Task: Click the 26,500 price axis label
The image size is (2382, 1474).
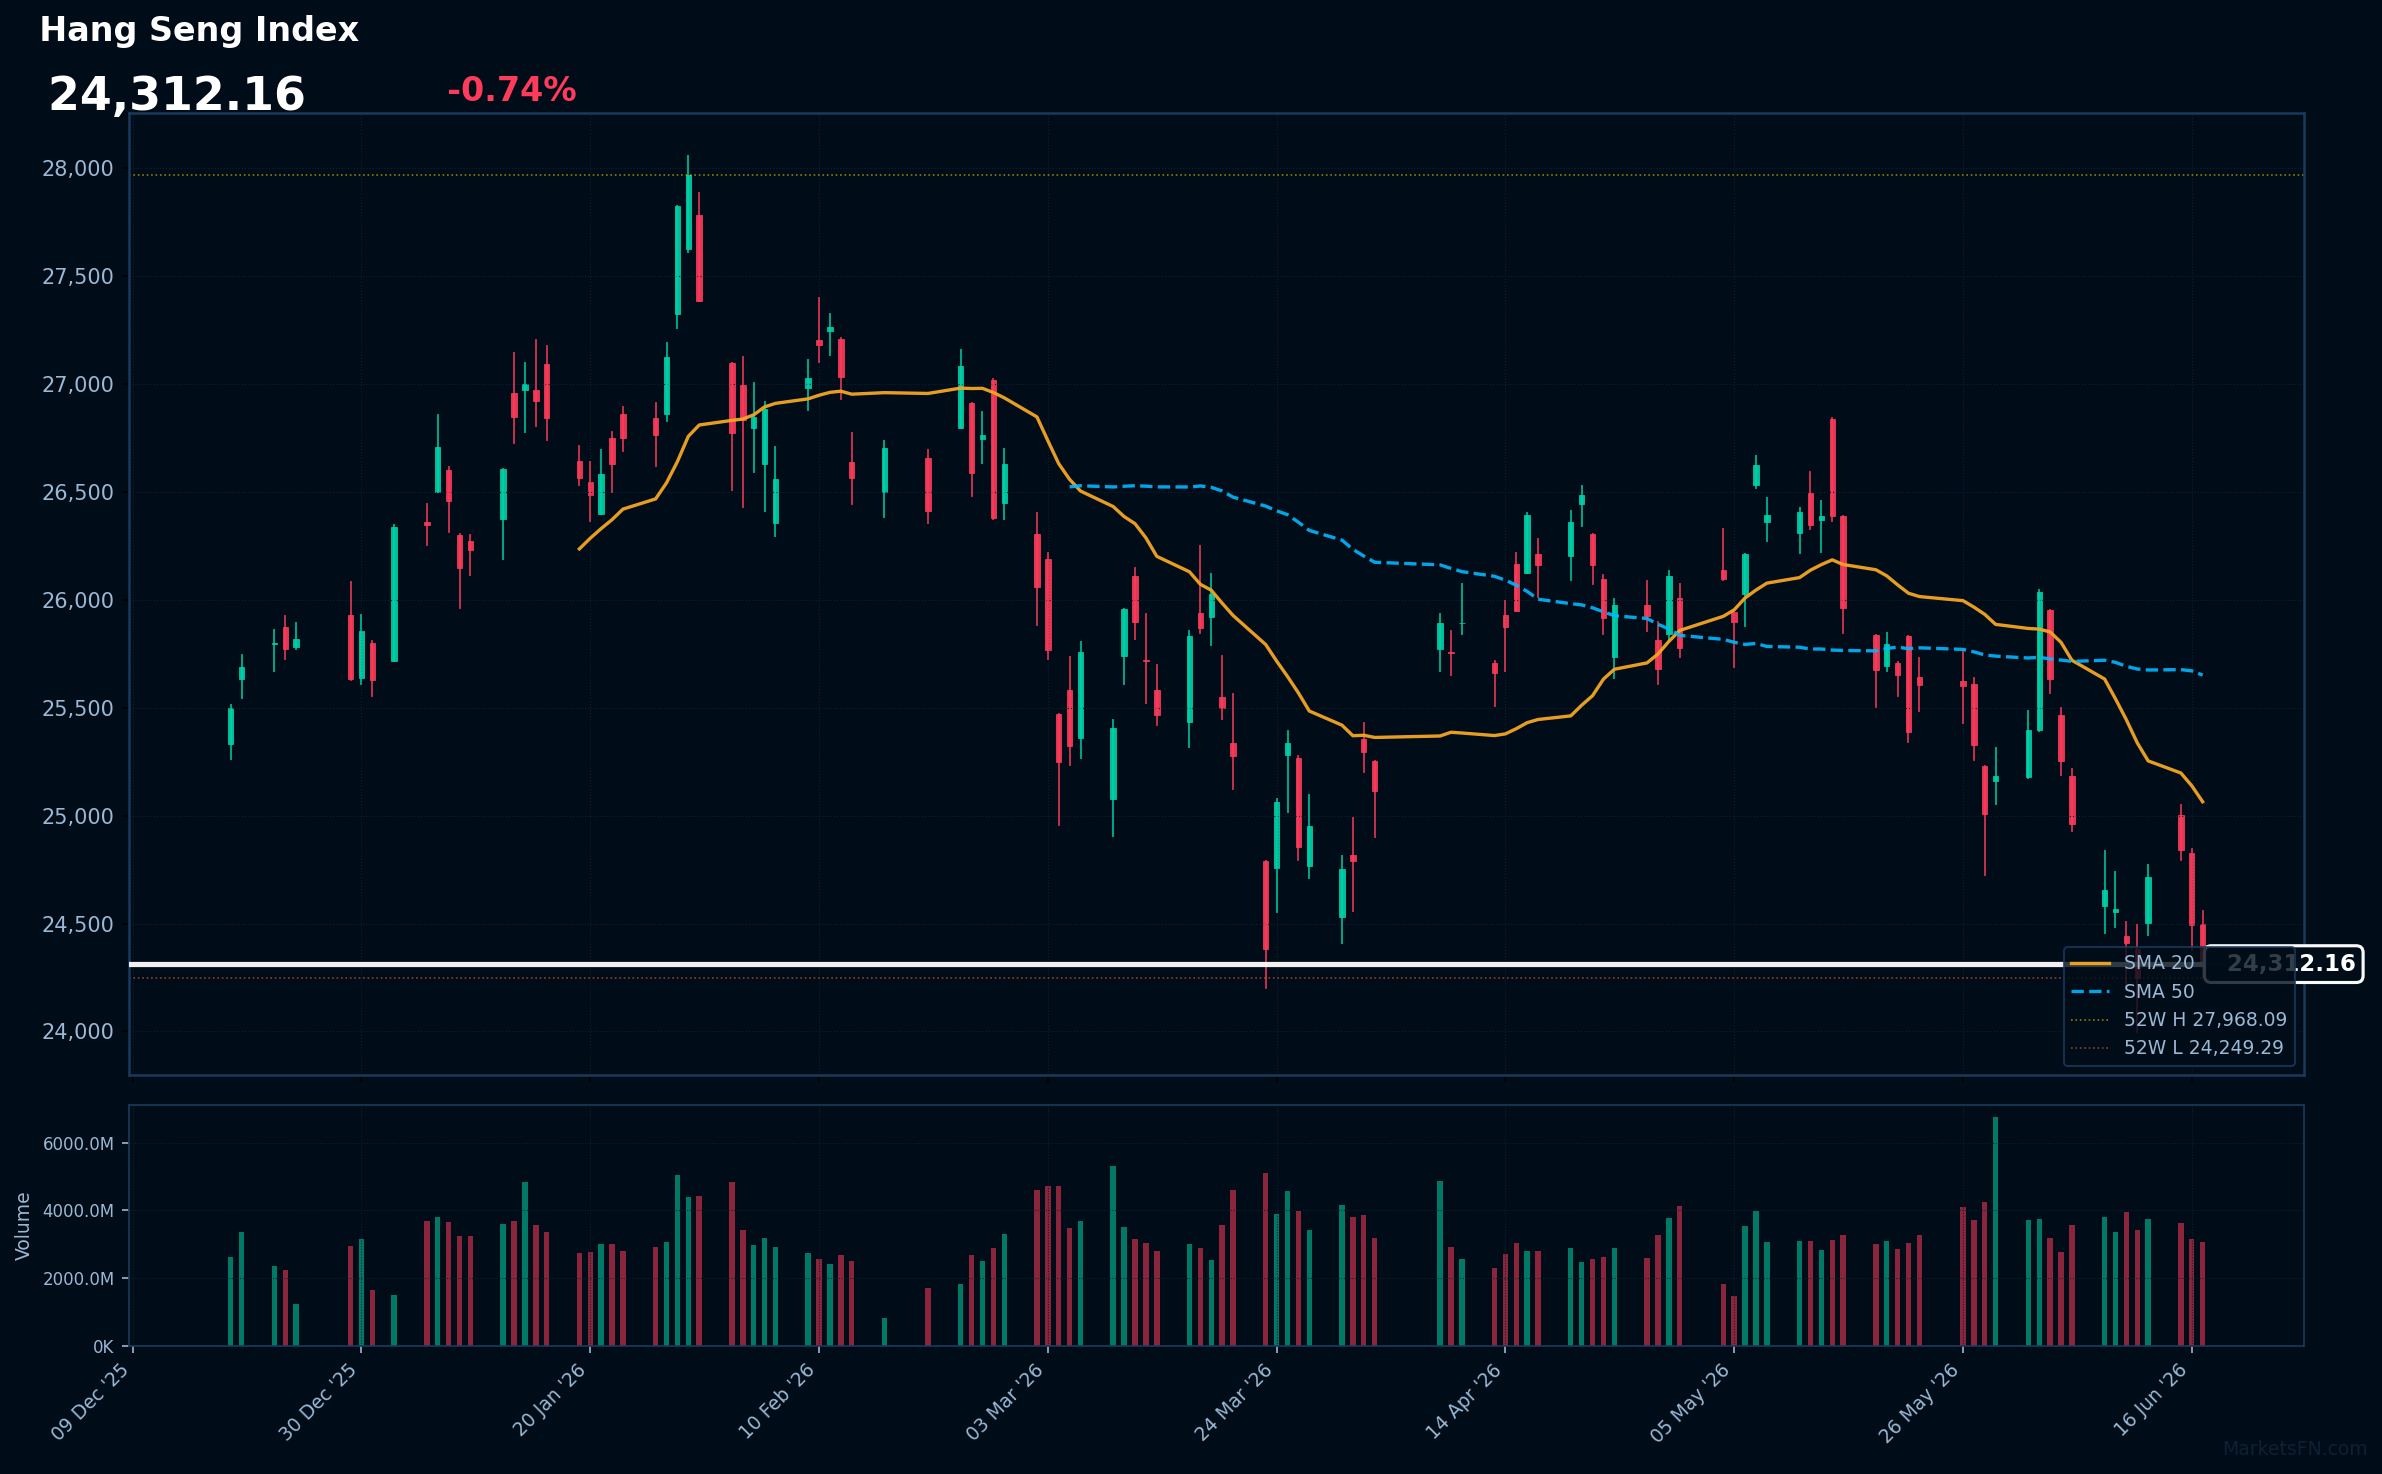Action: (x=78, y=493)
